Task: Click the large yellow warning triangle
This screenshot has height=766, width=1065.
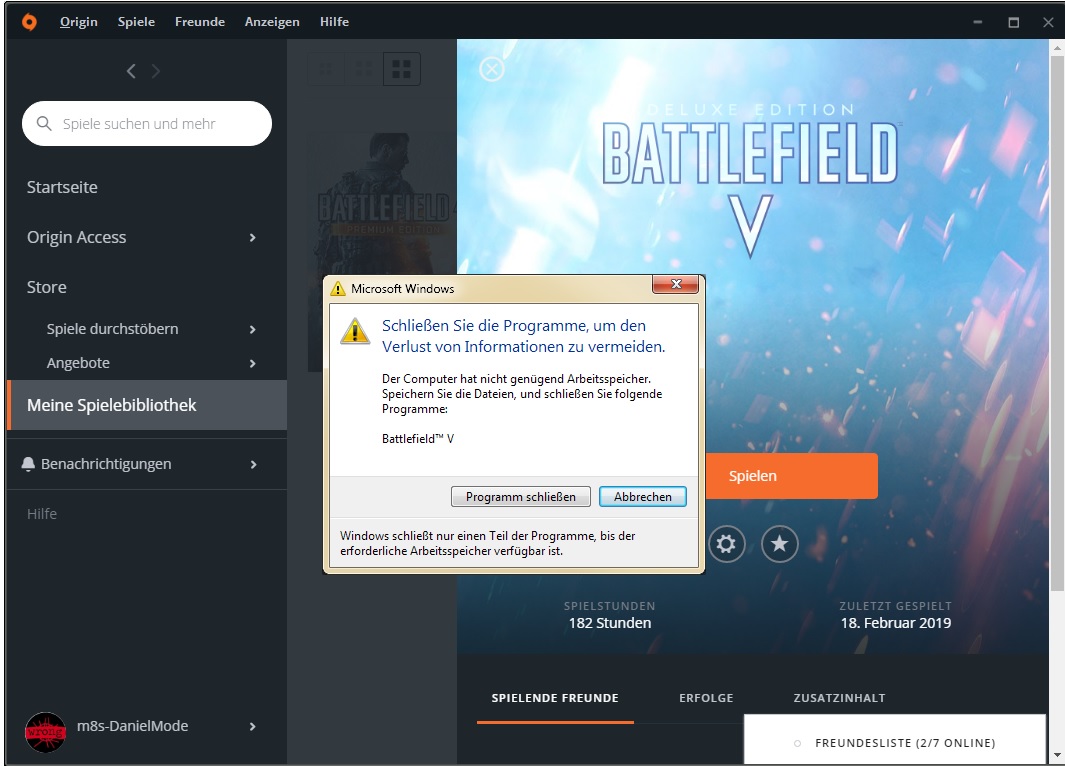Action: [355, 331]
